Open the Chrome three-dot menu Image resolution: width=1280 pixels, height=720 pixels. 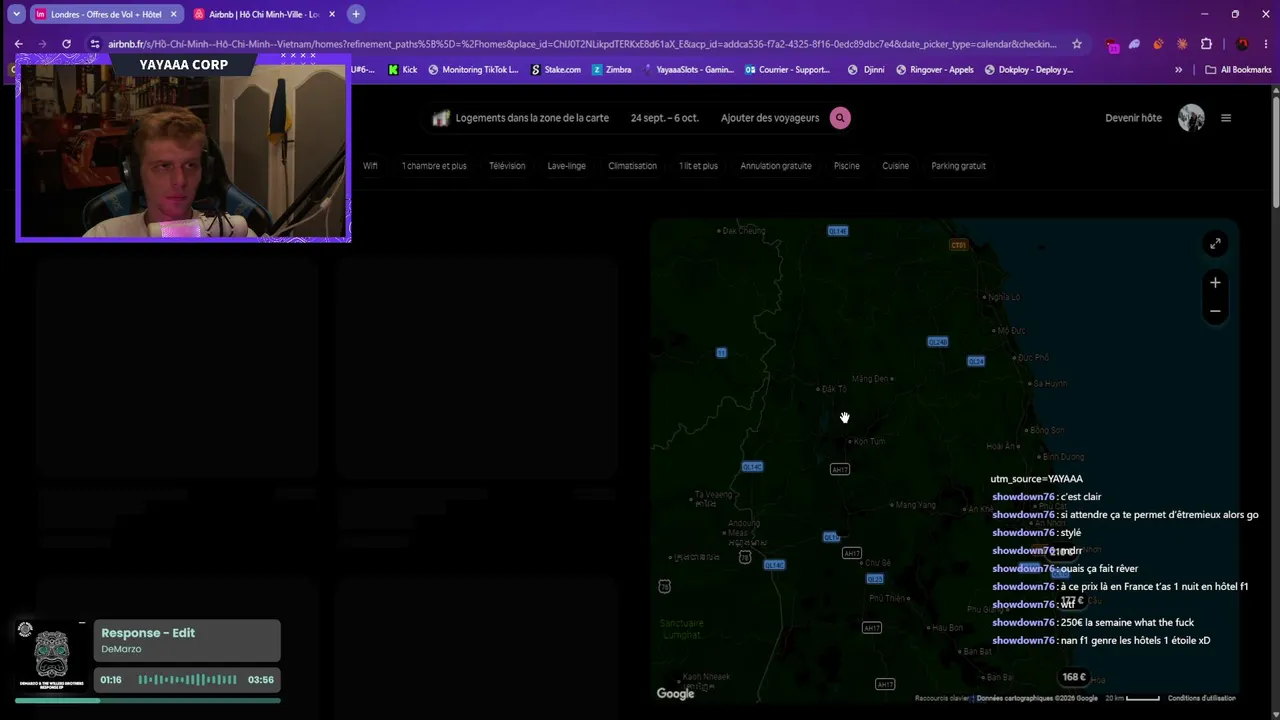[x=1264, y=44]
